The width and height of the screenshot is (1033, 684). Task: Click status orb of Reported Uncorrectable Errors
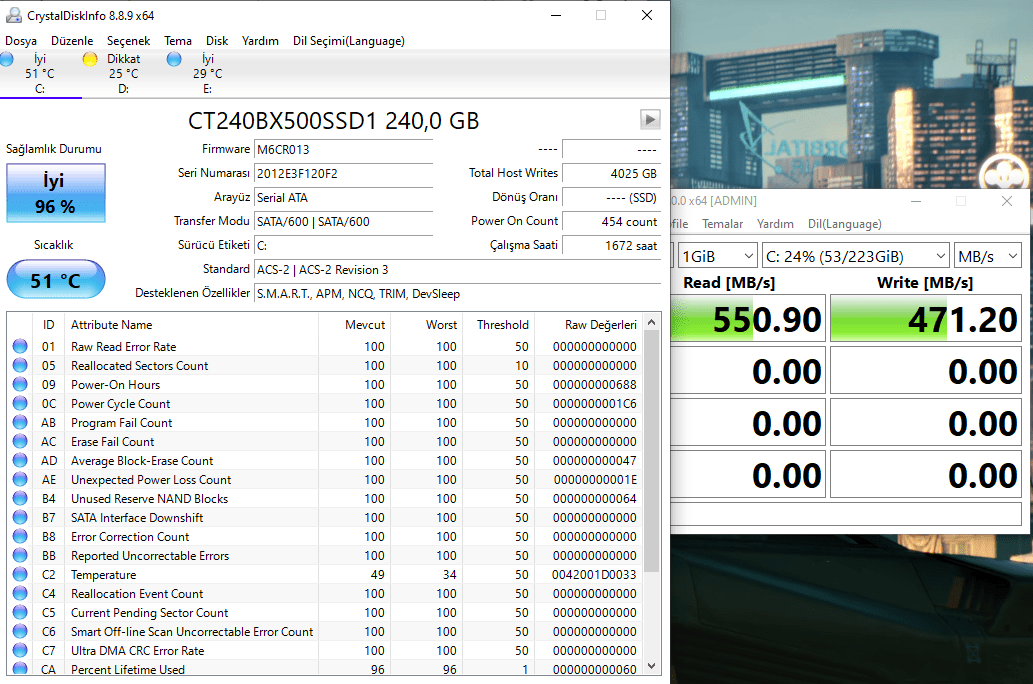[20, 556]
